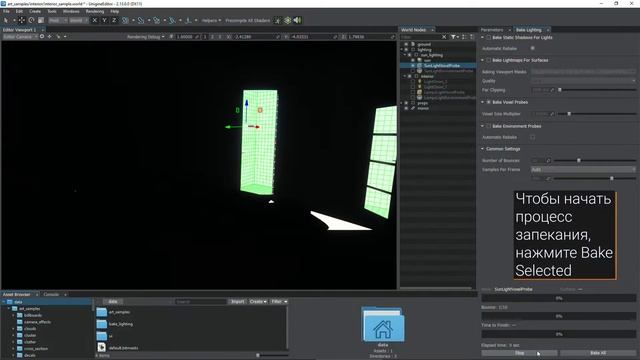The height and width of the screenshot is (360, 640).
Task: Click the animation runner toolbar icon
Action: (278, 20)
